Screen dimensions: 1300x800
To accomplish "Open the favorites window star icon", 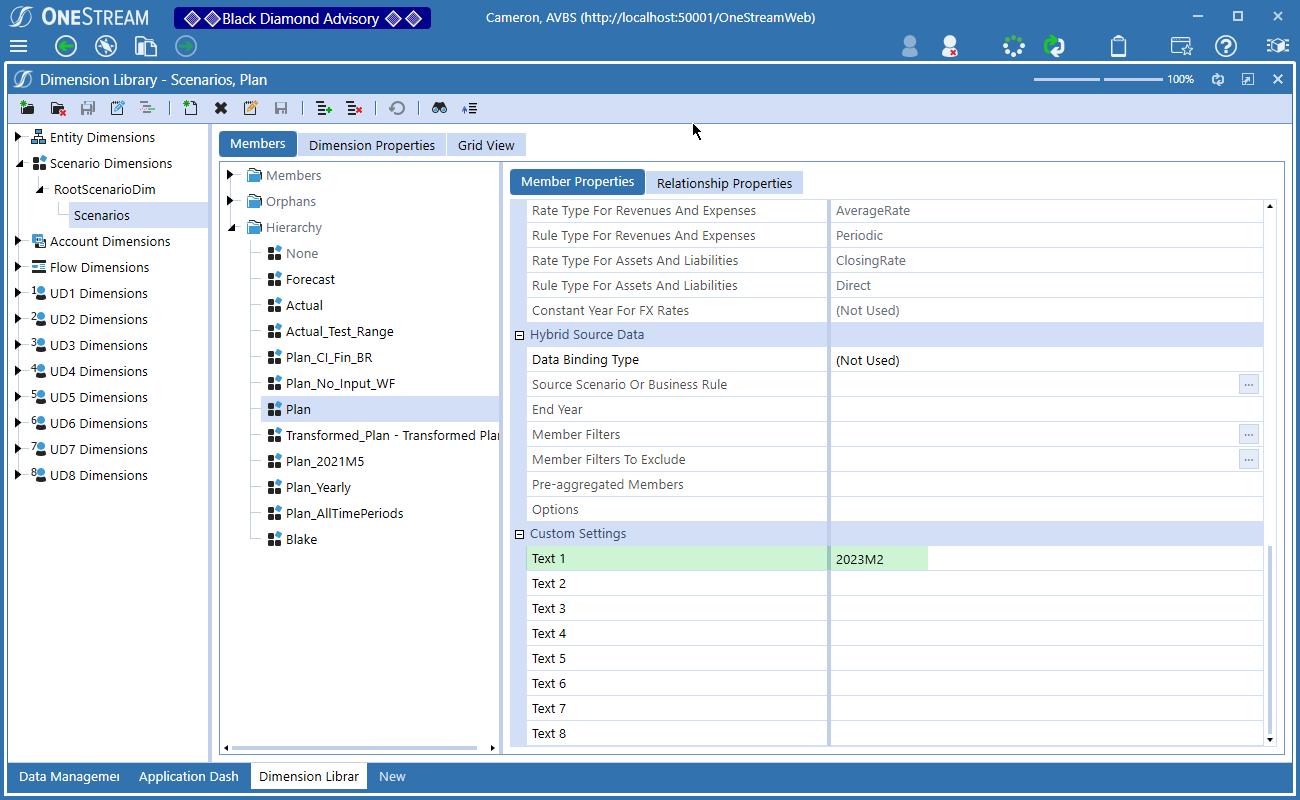I will click(x=1181, y=46).
